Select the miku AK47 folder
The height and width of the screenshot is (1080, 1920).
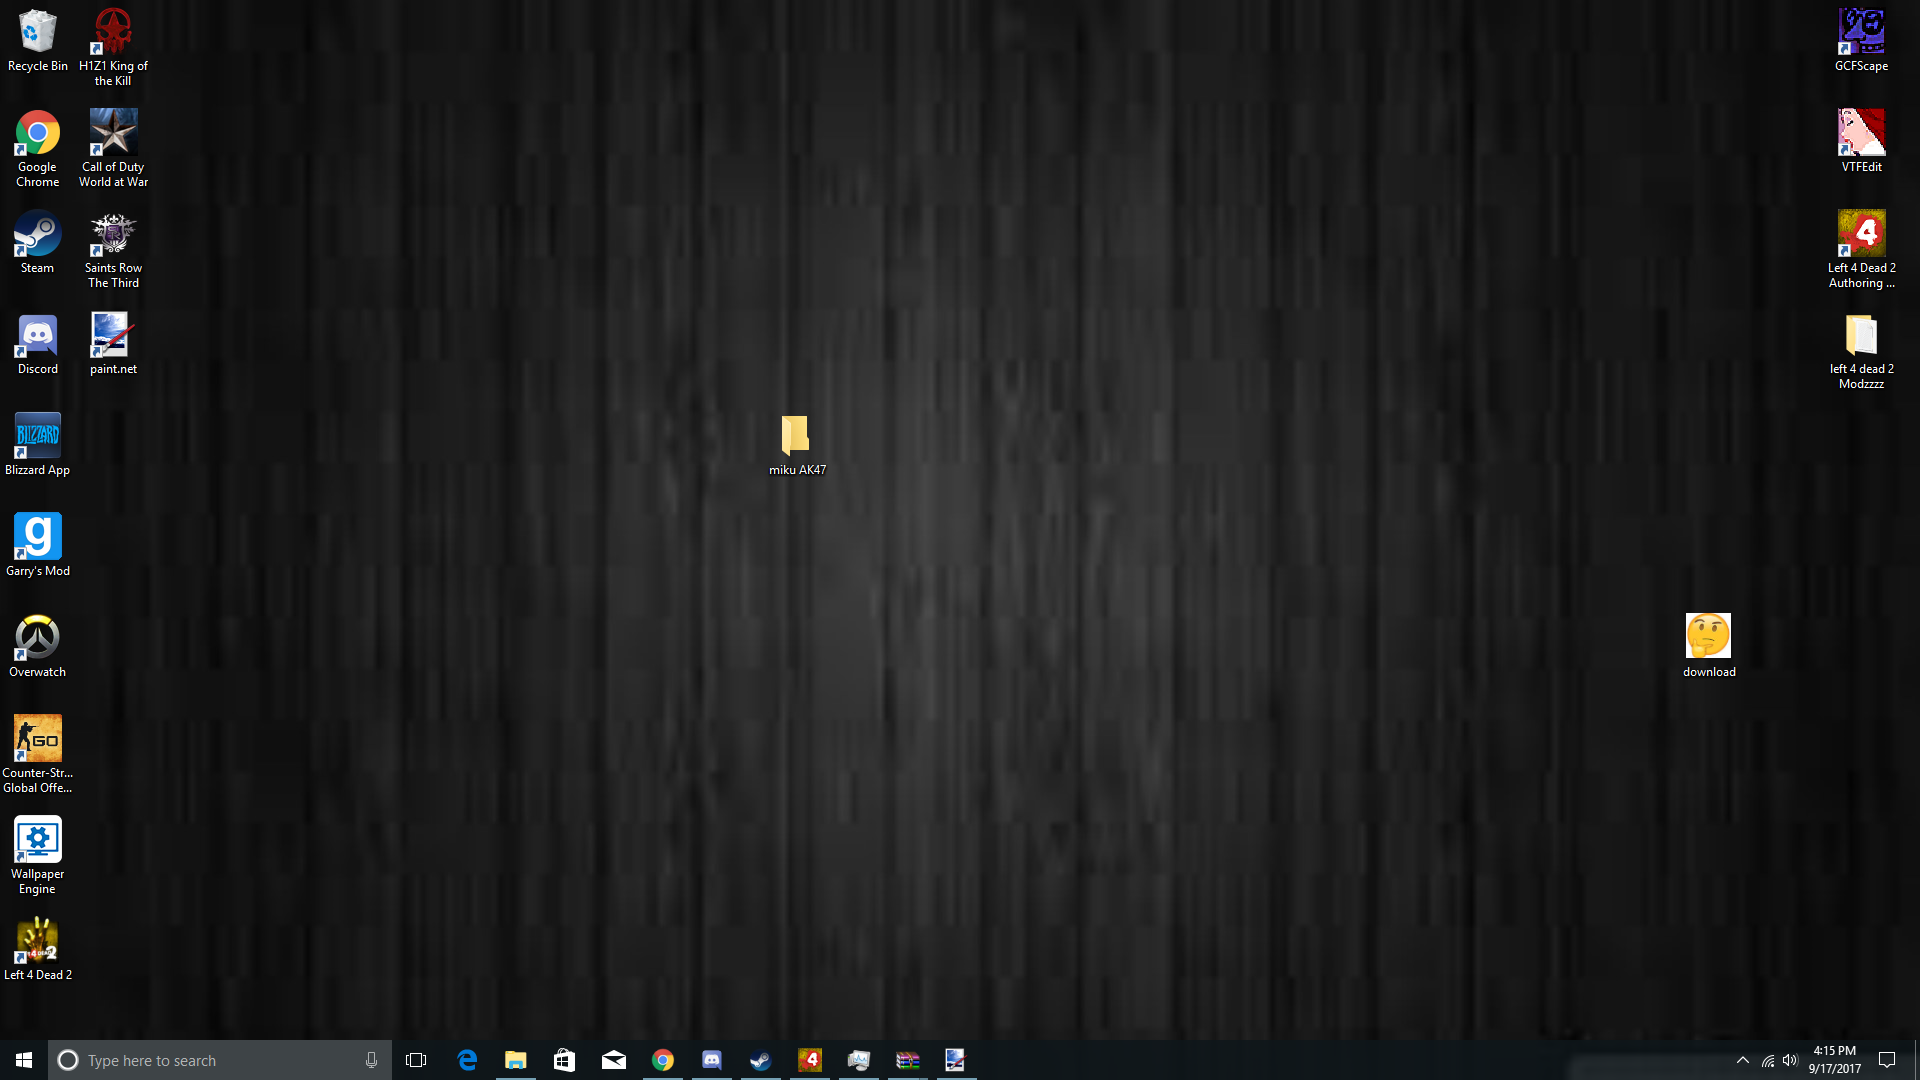point(796,436)
